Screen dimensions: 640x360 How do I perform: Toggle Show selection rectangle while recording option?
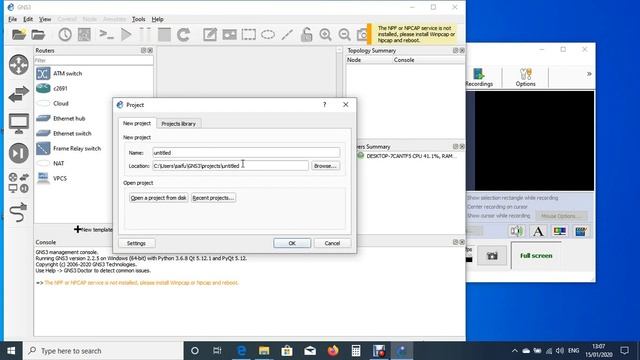(x=512, y=198)
